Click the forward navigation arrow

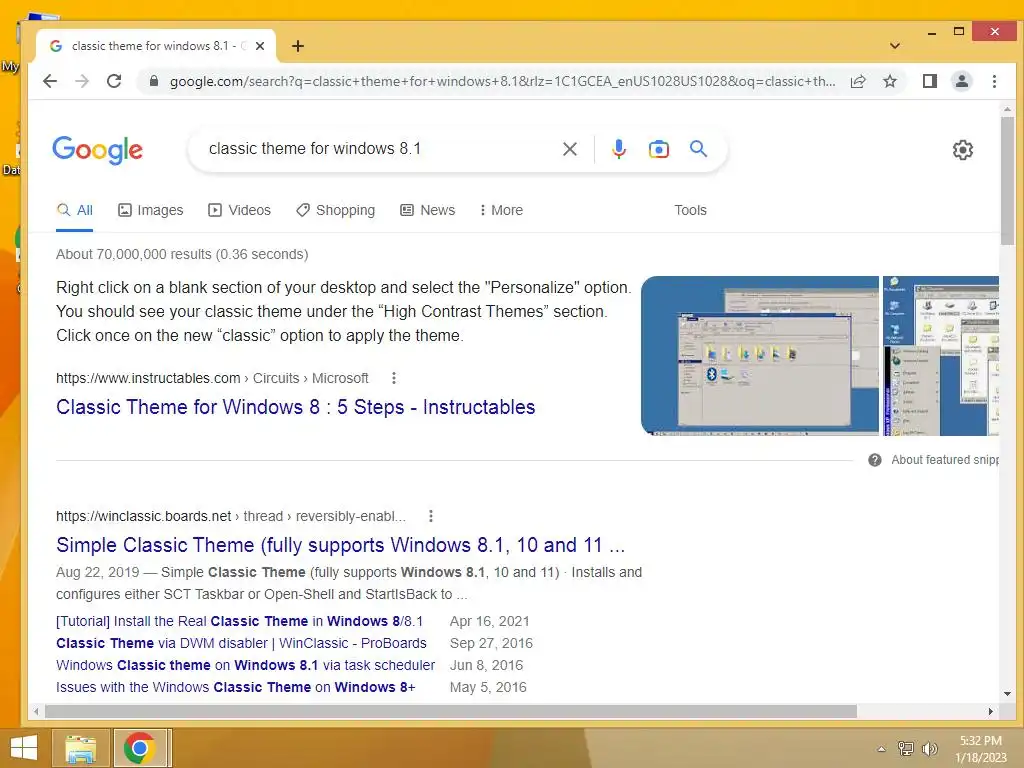pos(82,81)
